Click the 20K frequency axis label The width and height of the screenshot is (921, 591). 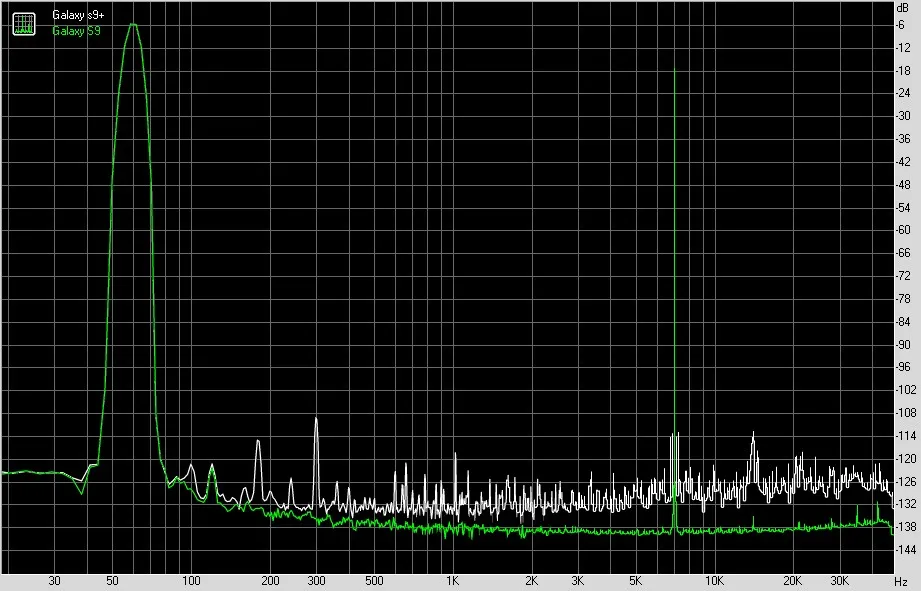pyautogui.click(x=793, y=580)
